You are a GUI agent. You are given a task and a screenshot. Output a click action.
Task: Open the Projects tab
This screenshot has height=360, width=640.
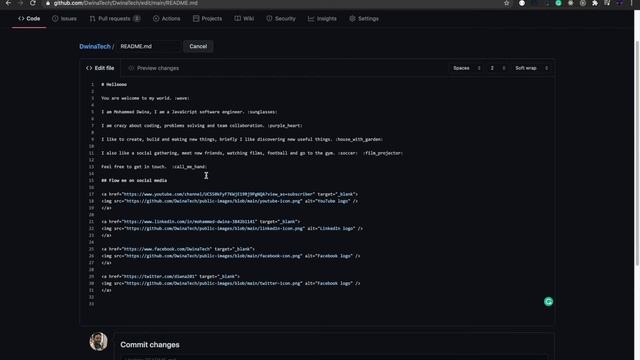pyautogui.click(x=207, y=18)
